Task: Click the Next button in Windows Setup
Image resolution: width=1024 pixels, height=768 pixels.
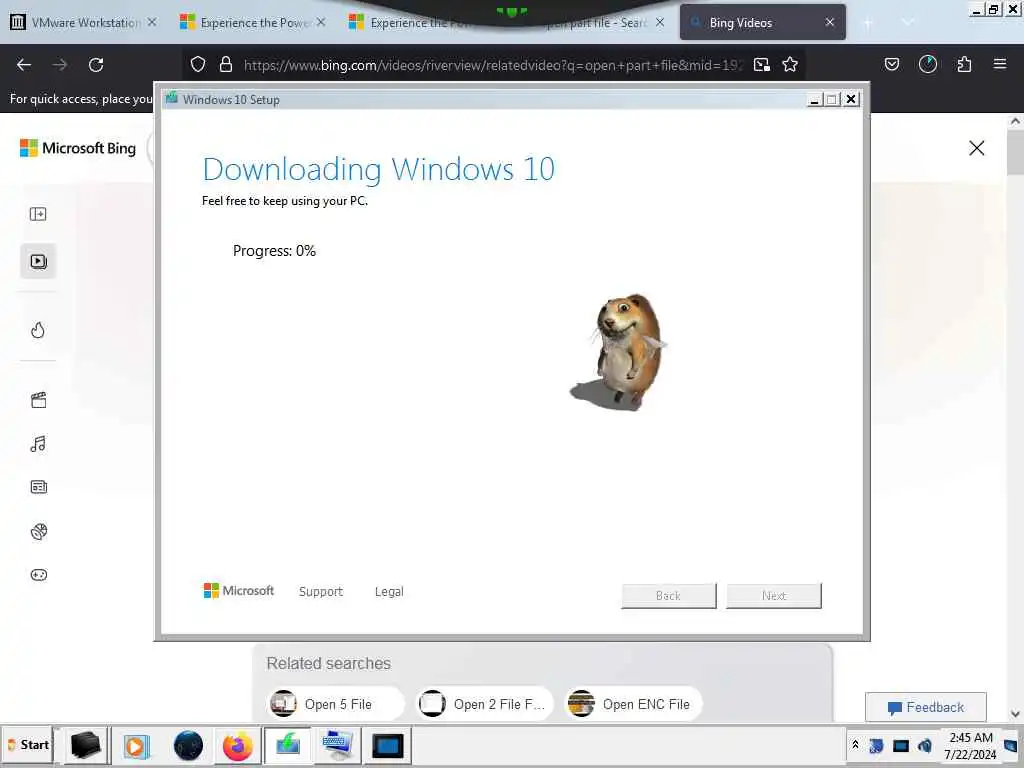Action: [x=774, y=596]
